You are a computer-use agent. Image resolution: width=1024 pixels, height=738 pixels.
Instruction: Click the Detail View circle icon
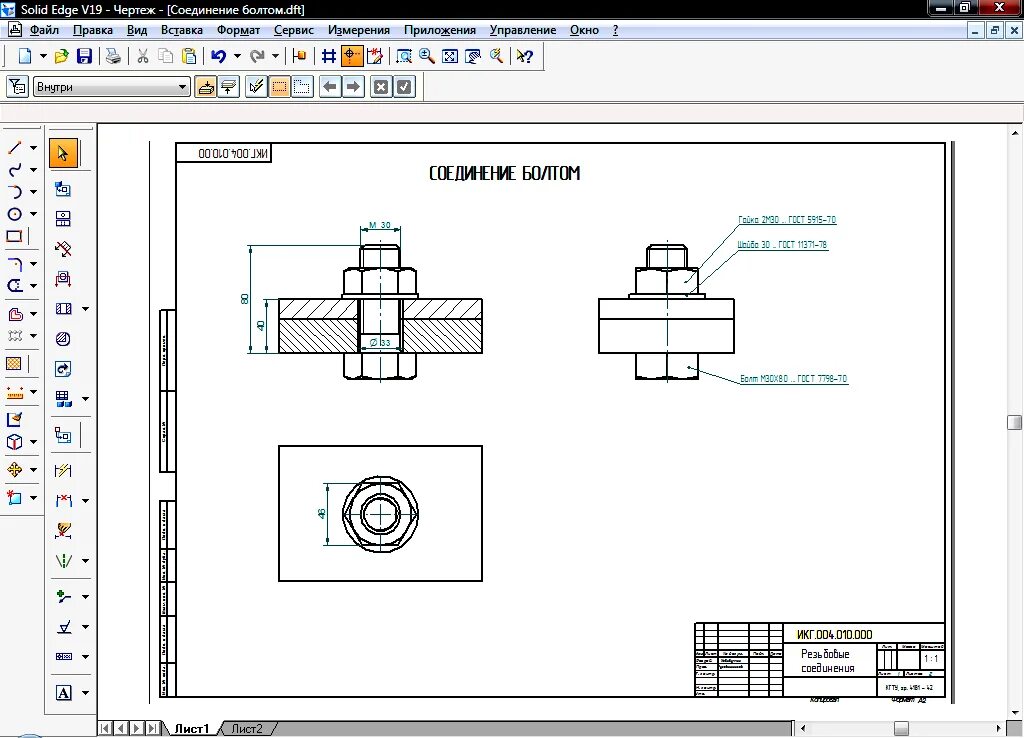click(63, 339)
